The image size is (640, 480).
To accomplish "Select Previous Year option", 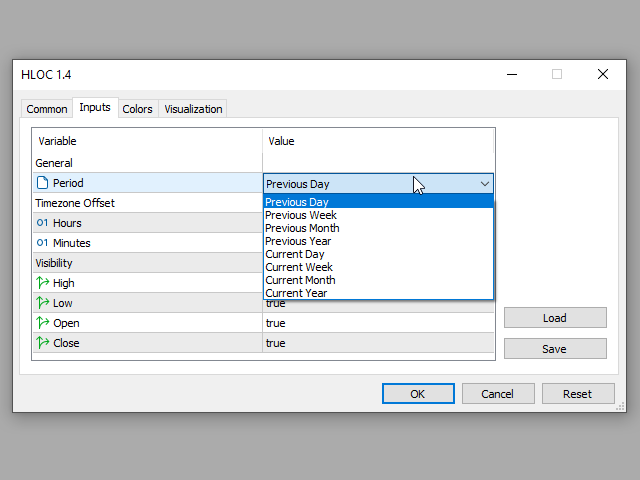I will click(x=378, y=241).
